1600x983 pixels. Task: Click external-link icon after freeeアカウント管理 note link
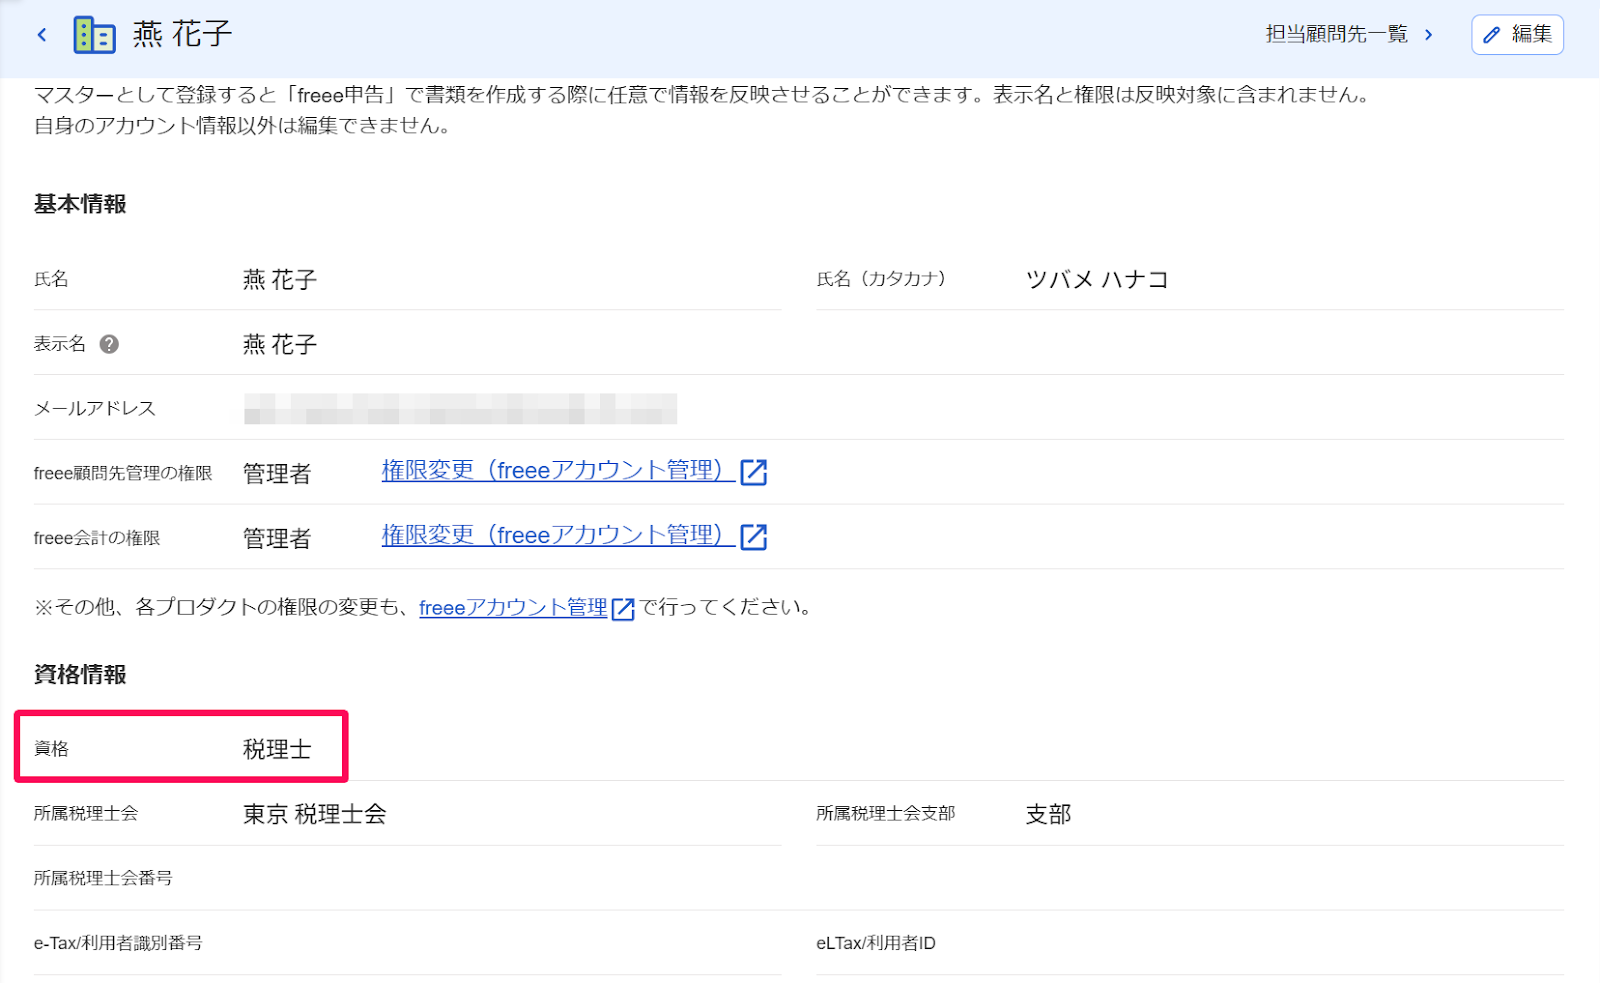622,609
